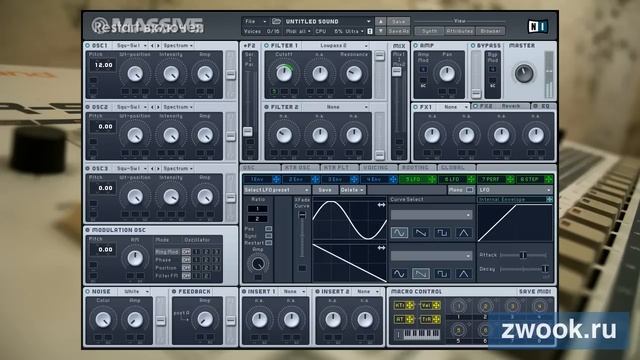
Task: Select square wave for the upper LFO curve
Action: [x=442, y=233]
